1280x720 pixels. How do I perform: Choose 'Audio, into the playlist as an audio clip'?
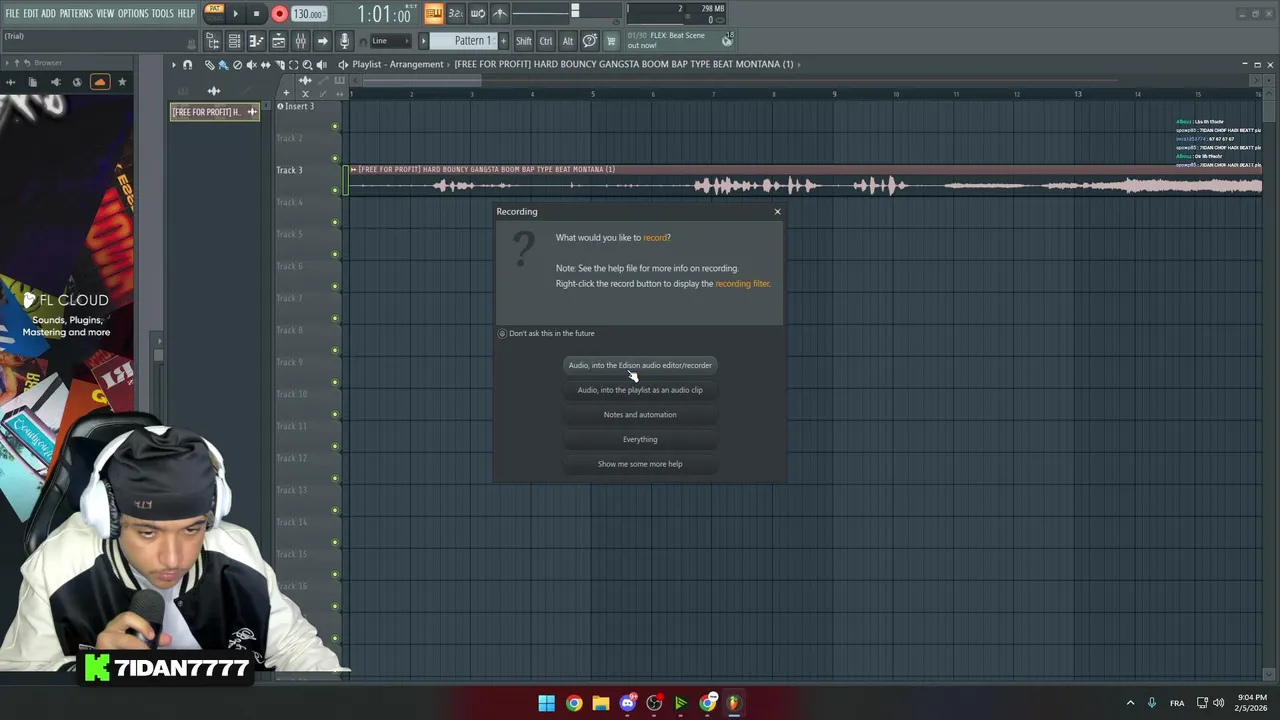click(x=640, y=390)
